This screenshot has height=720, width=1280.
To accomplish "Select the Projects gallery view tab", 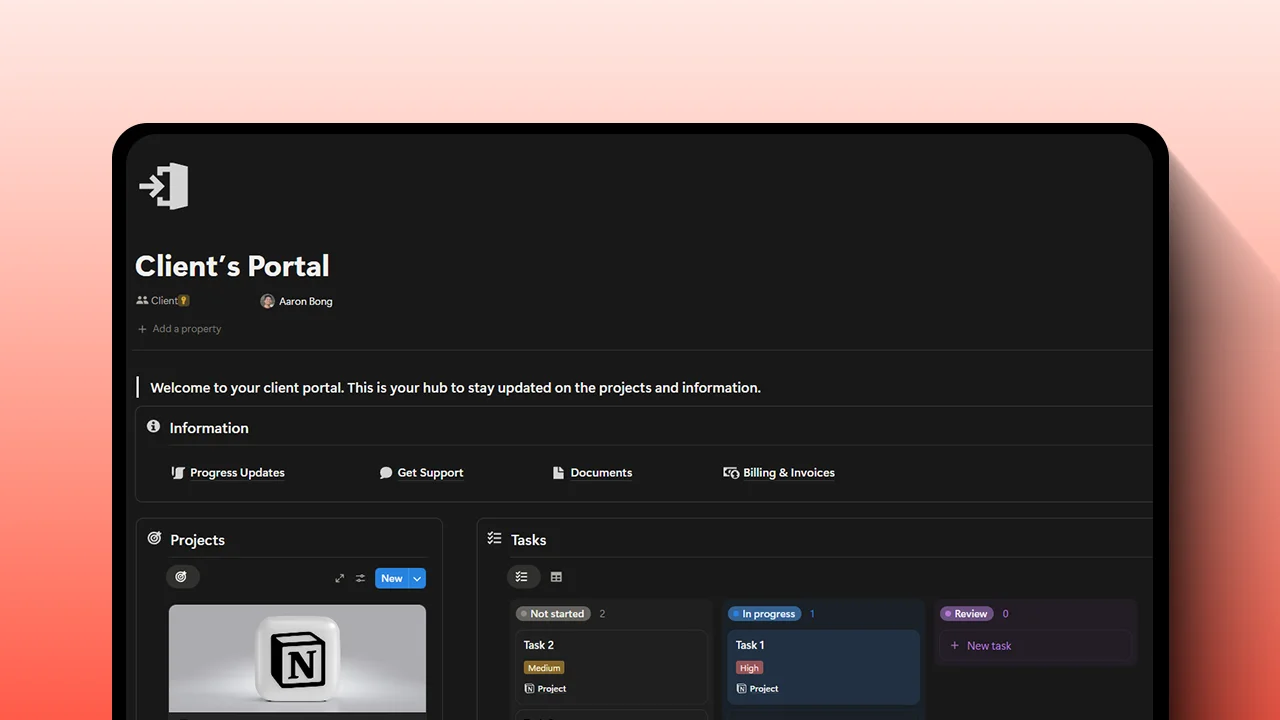I will [x=182, y=577].
